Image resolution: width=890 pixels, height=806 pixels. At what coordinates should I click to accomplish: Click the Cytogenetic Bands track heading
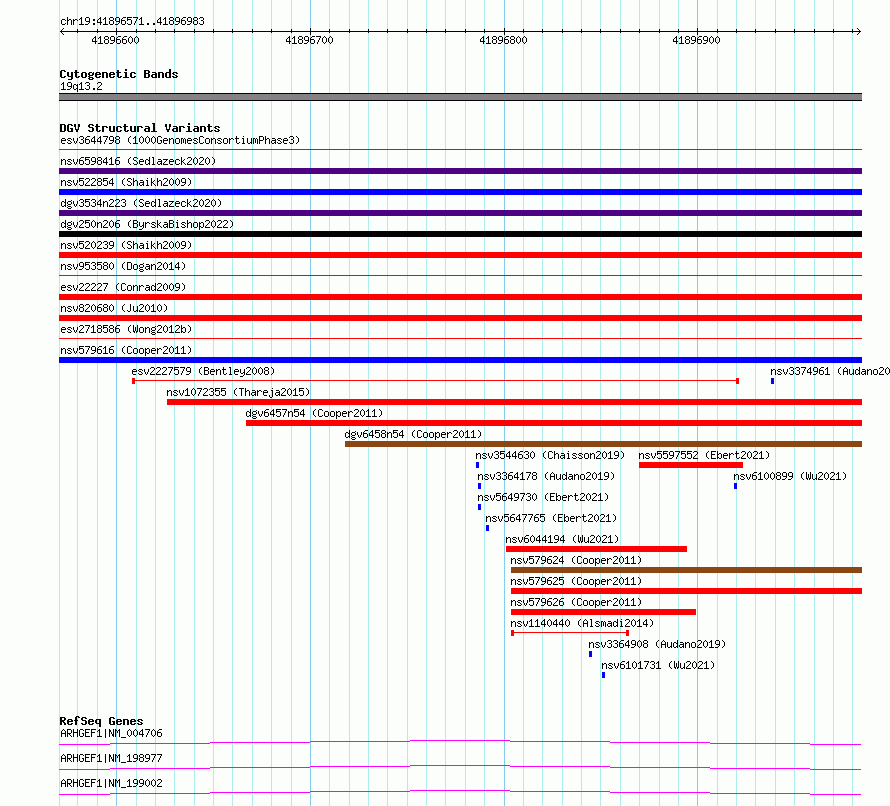click(119, 74)
